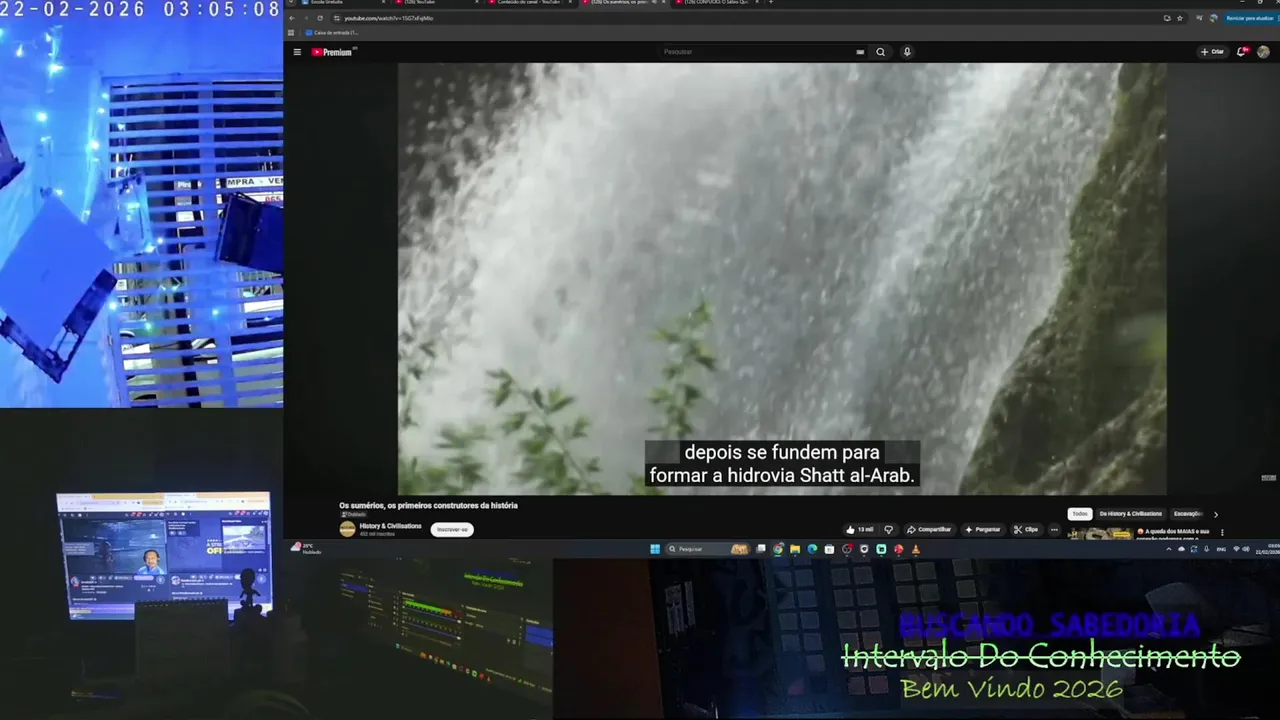This screenshot has width=1280, height=720.
Task: Open the YouTube account avatar menu
Action: [x=1263, y=52]
